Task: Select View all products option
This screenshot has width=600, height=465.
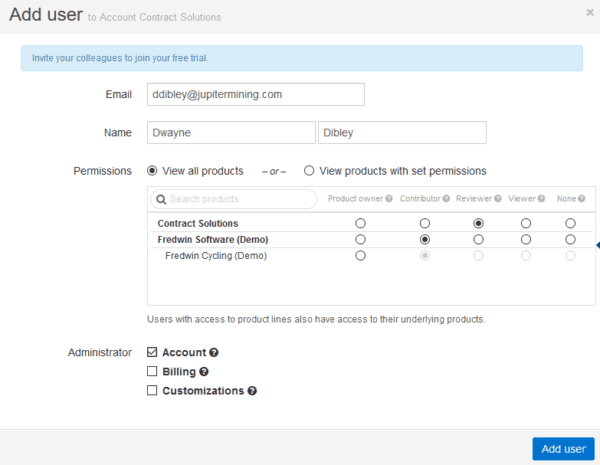Action: point(153,171)
